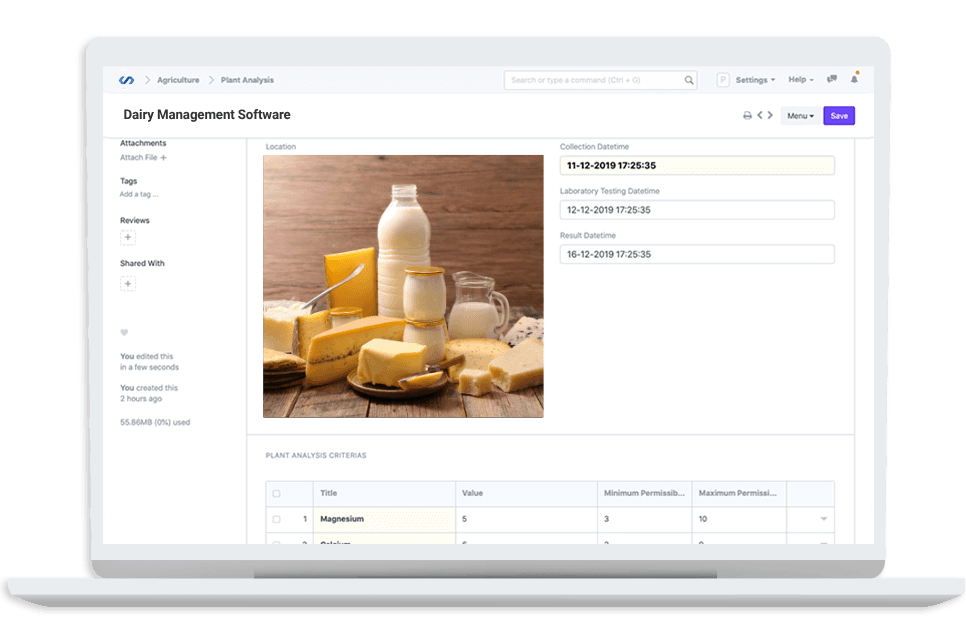Open the search bar magnifier icon
The image size is (966, 619).
[690, 79]
